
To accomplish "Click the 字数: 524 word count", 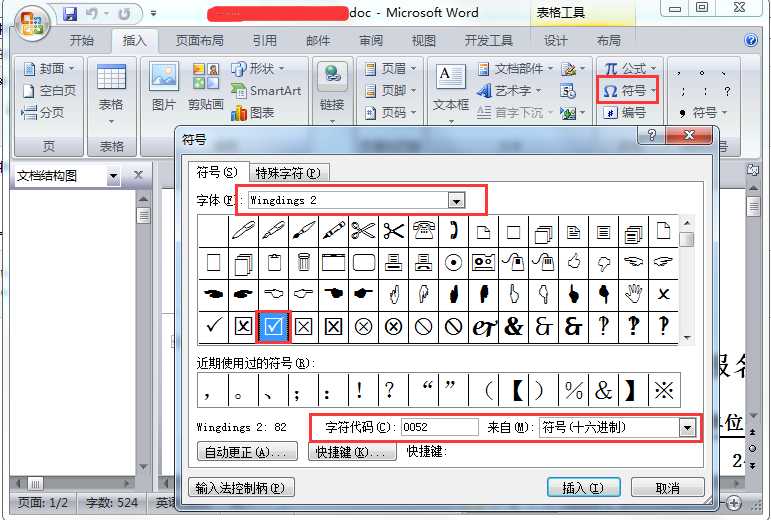I will point(112,503).
